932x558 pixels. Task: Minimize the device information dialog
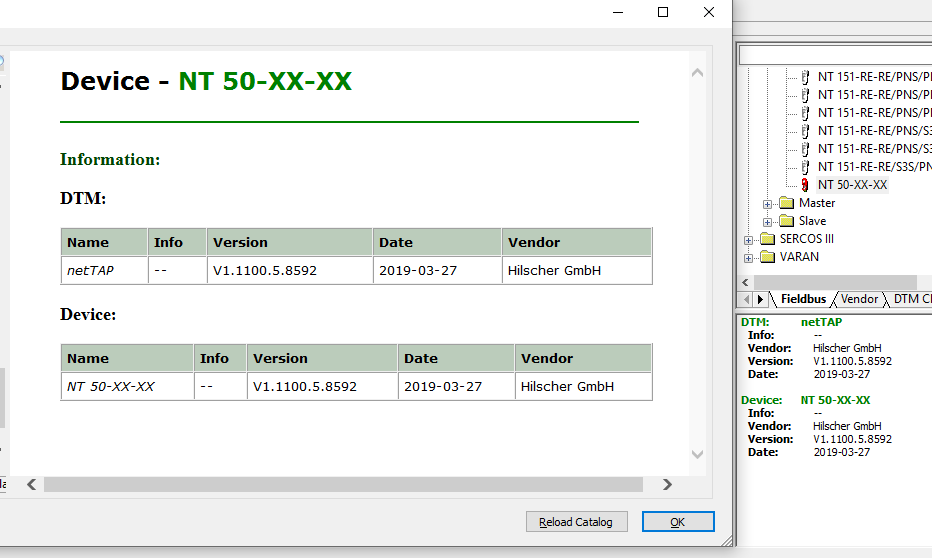[x=618, y=12]
